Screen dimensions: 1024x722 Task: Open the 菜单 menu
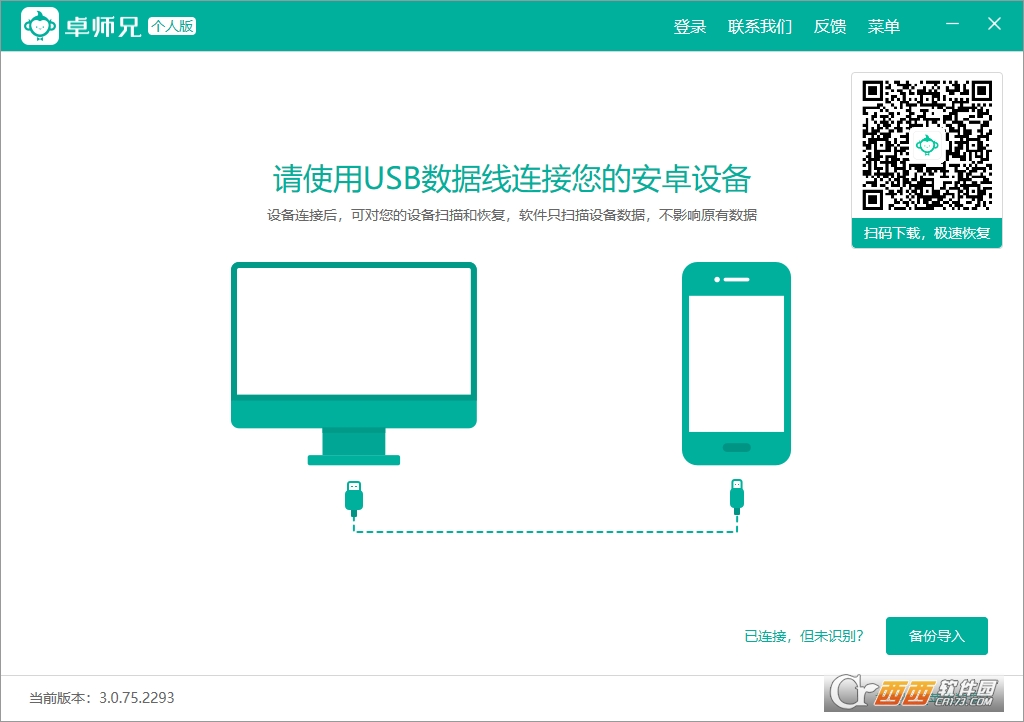pyautogui.click(x=884, y=26)
